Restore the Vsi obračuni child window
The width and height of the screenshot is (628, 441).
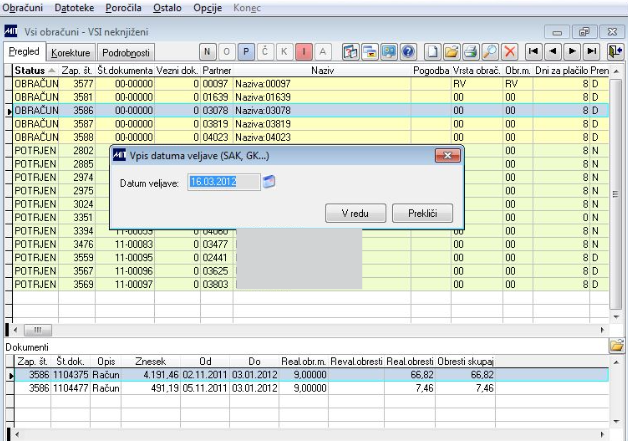pos(584,32)
